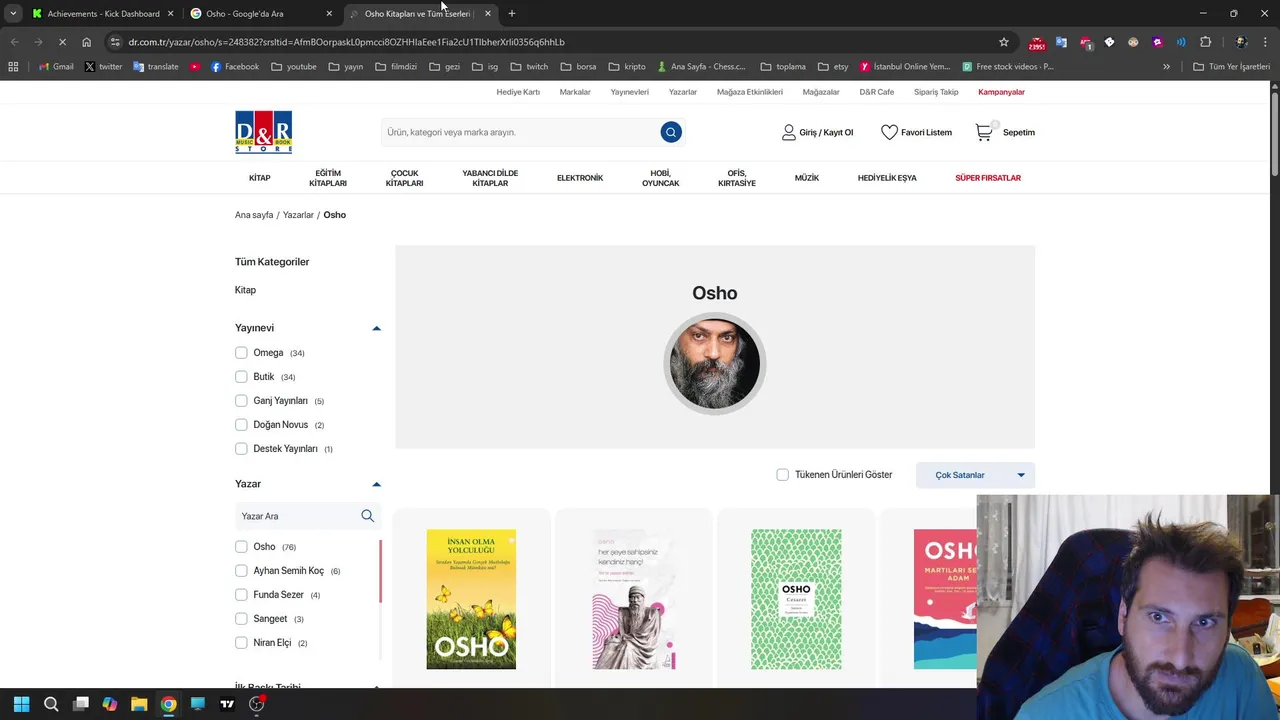Switch to Osho - Google'da Ara tab

(x=262, y=14)
